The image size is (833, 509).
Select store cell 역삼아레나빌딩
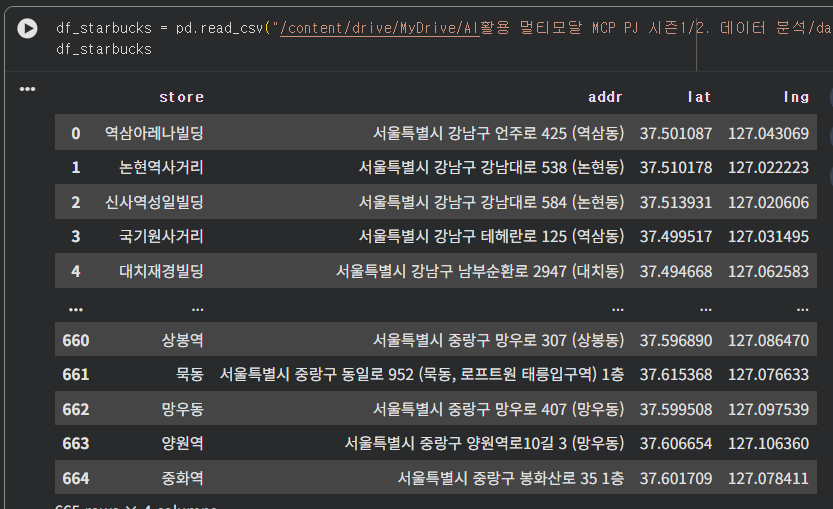(x=154, y=133)
